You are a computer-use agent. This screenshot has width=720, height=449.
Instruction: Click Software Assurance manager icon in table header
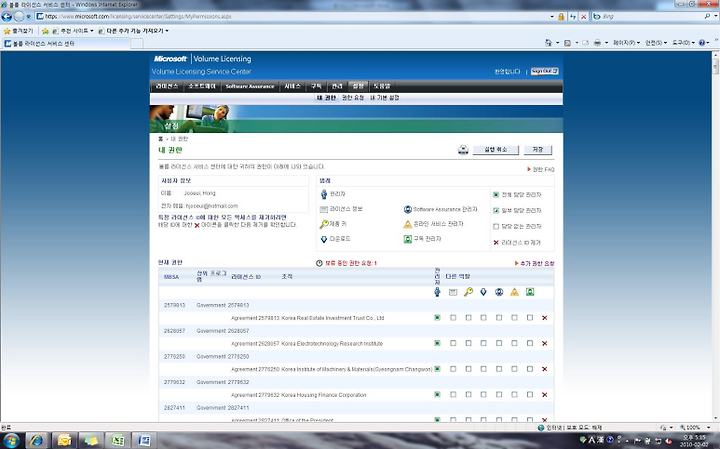[499, 292]
